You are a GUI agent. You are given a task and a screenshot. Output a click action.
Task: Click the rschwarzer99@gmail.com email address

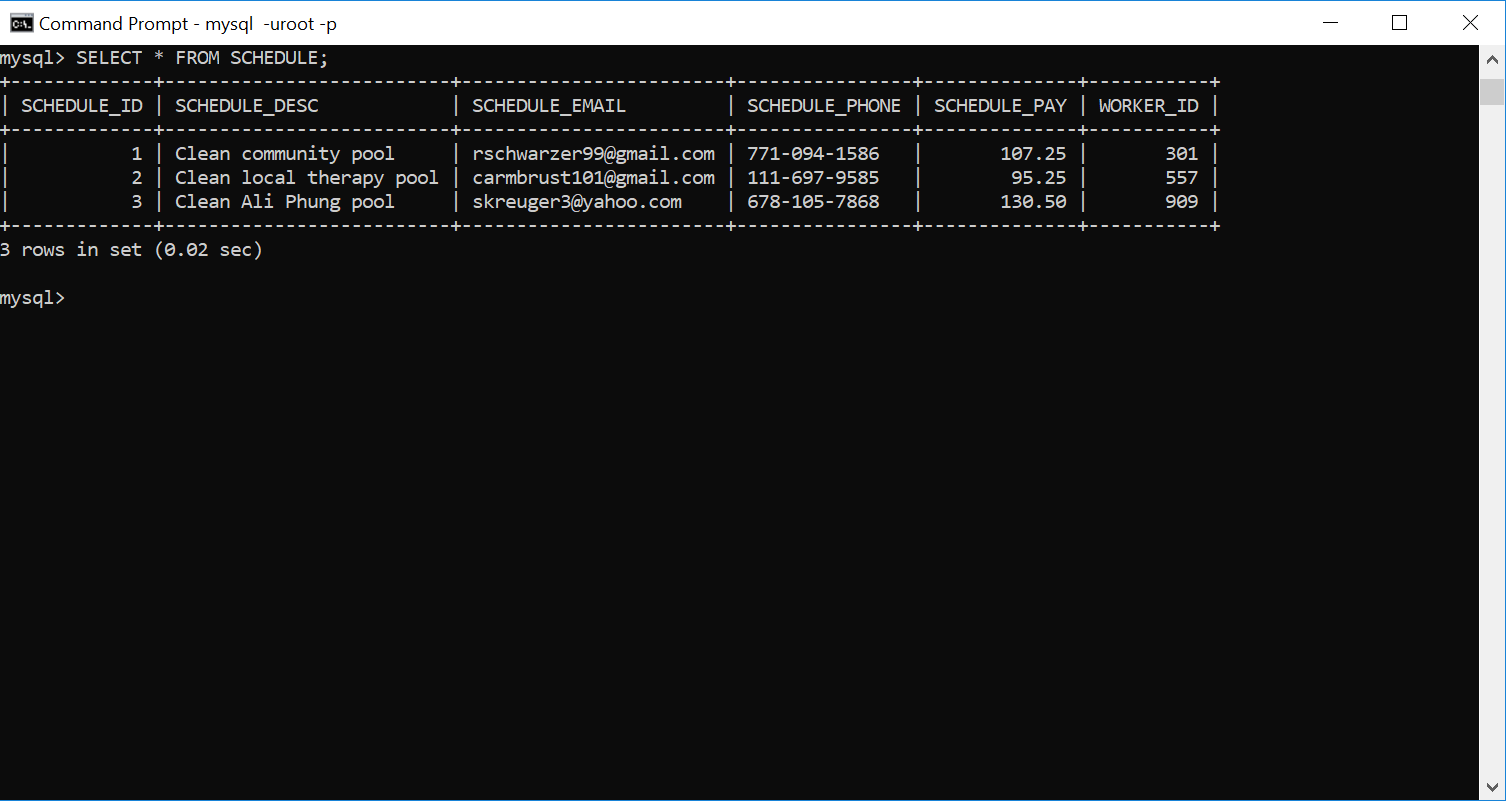(x=593, y=153)
